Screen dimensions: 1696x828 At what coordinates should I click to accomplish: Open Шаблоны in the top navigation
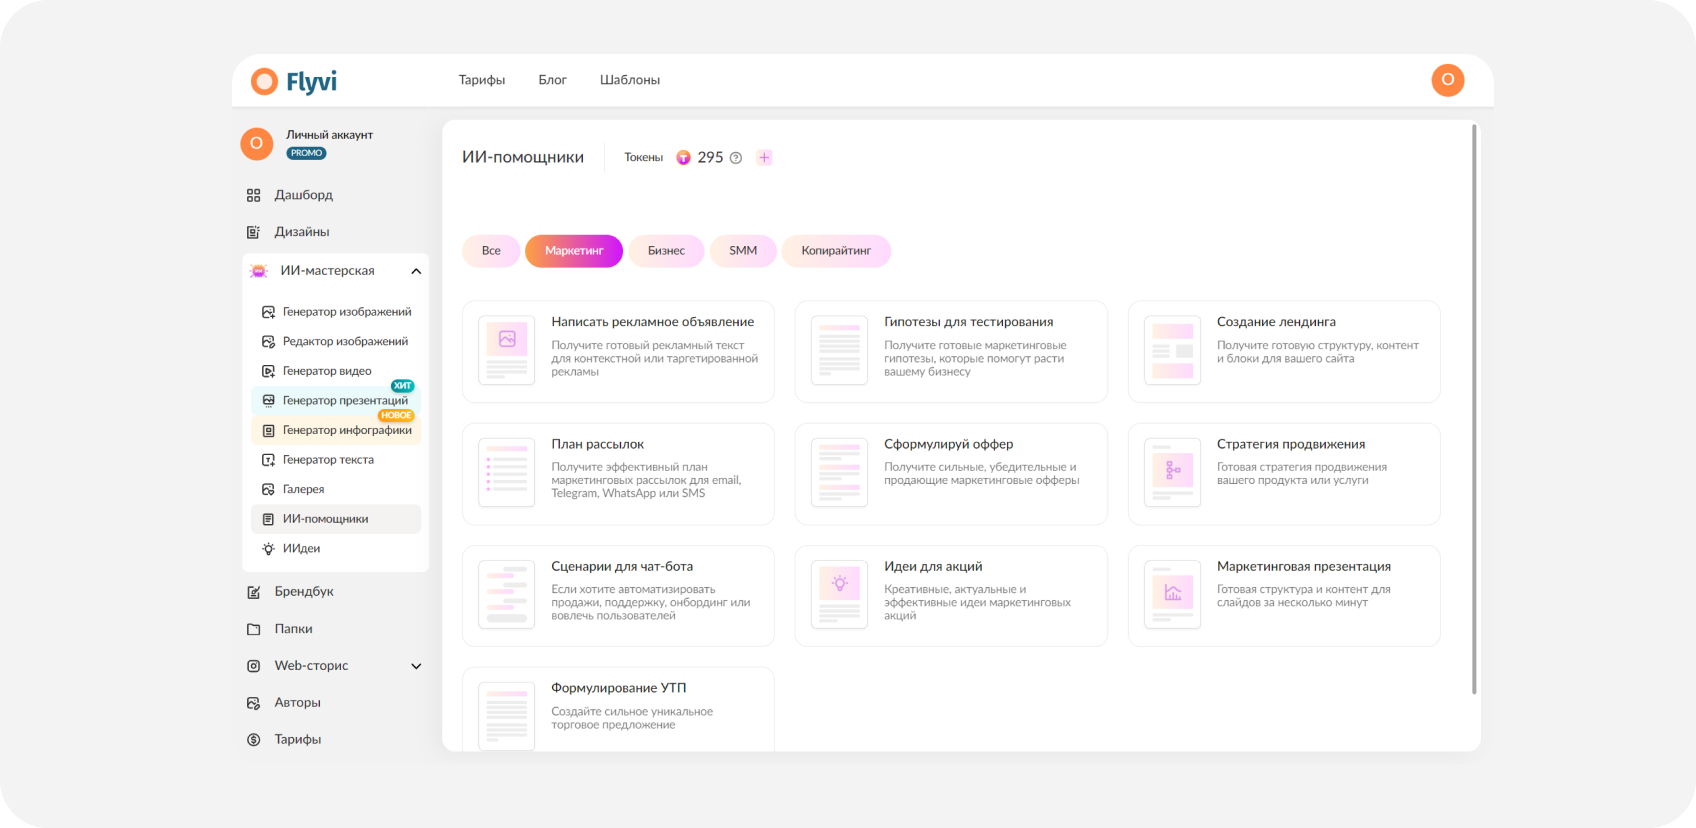coord(630,80)
